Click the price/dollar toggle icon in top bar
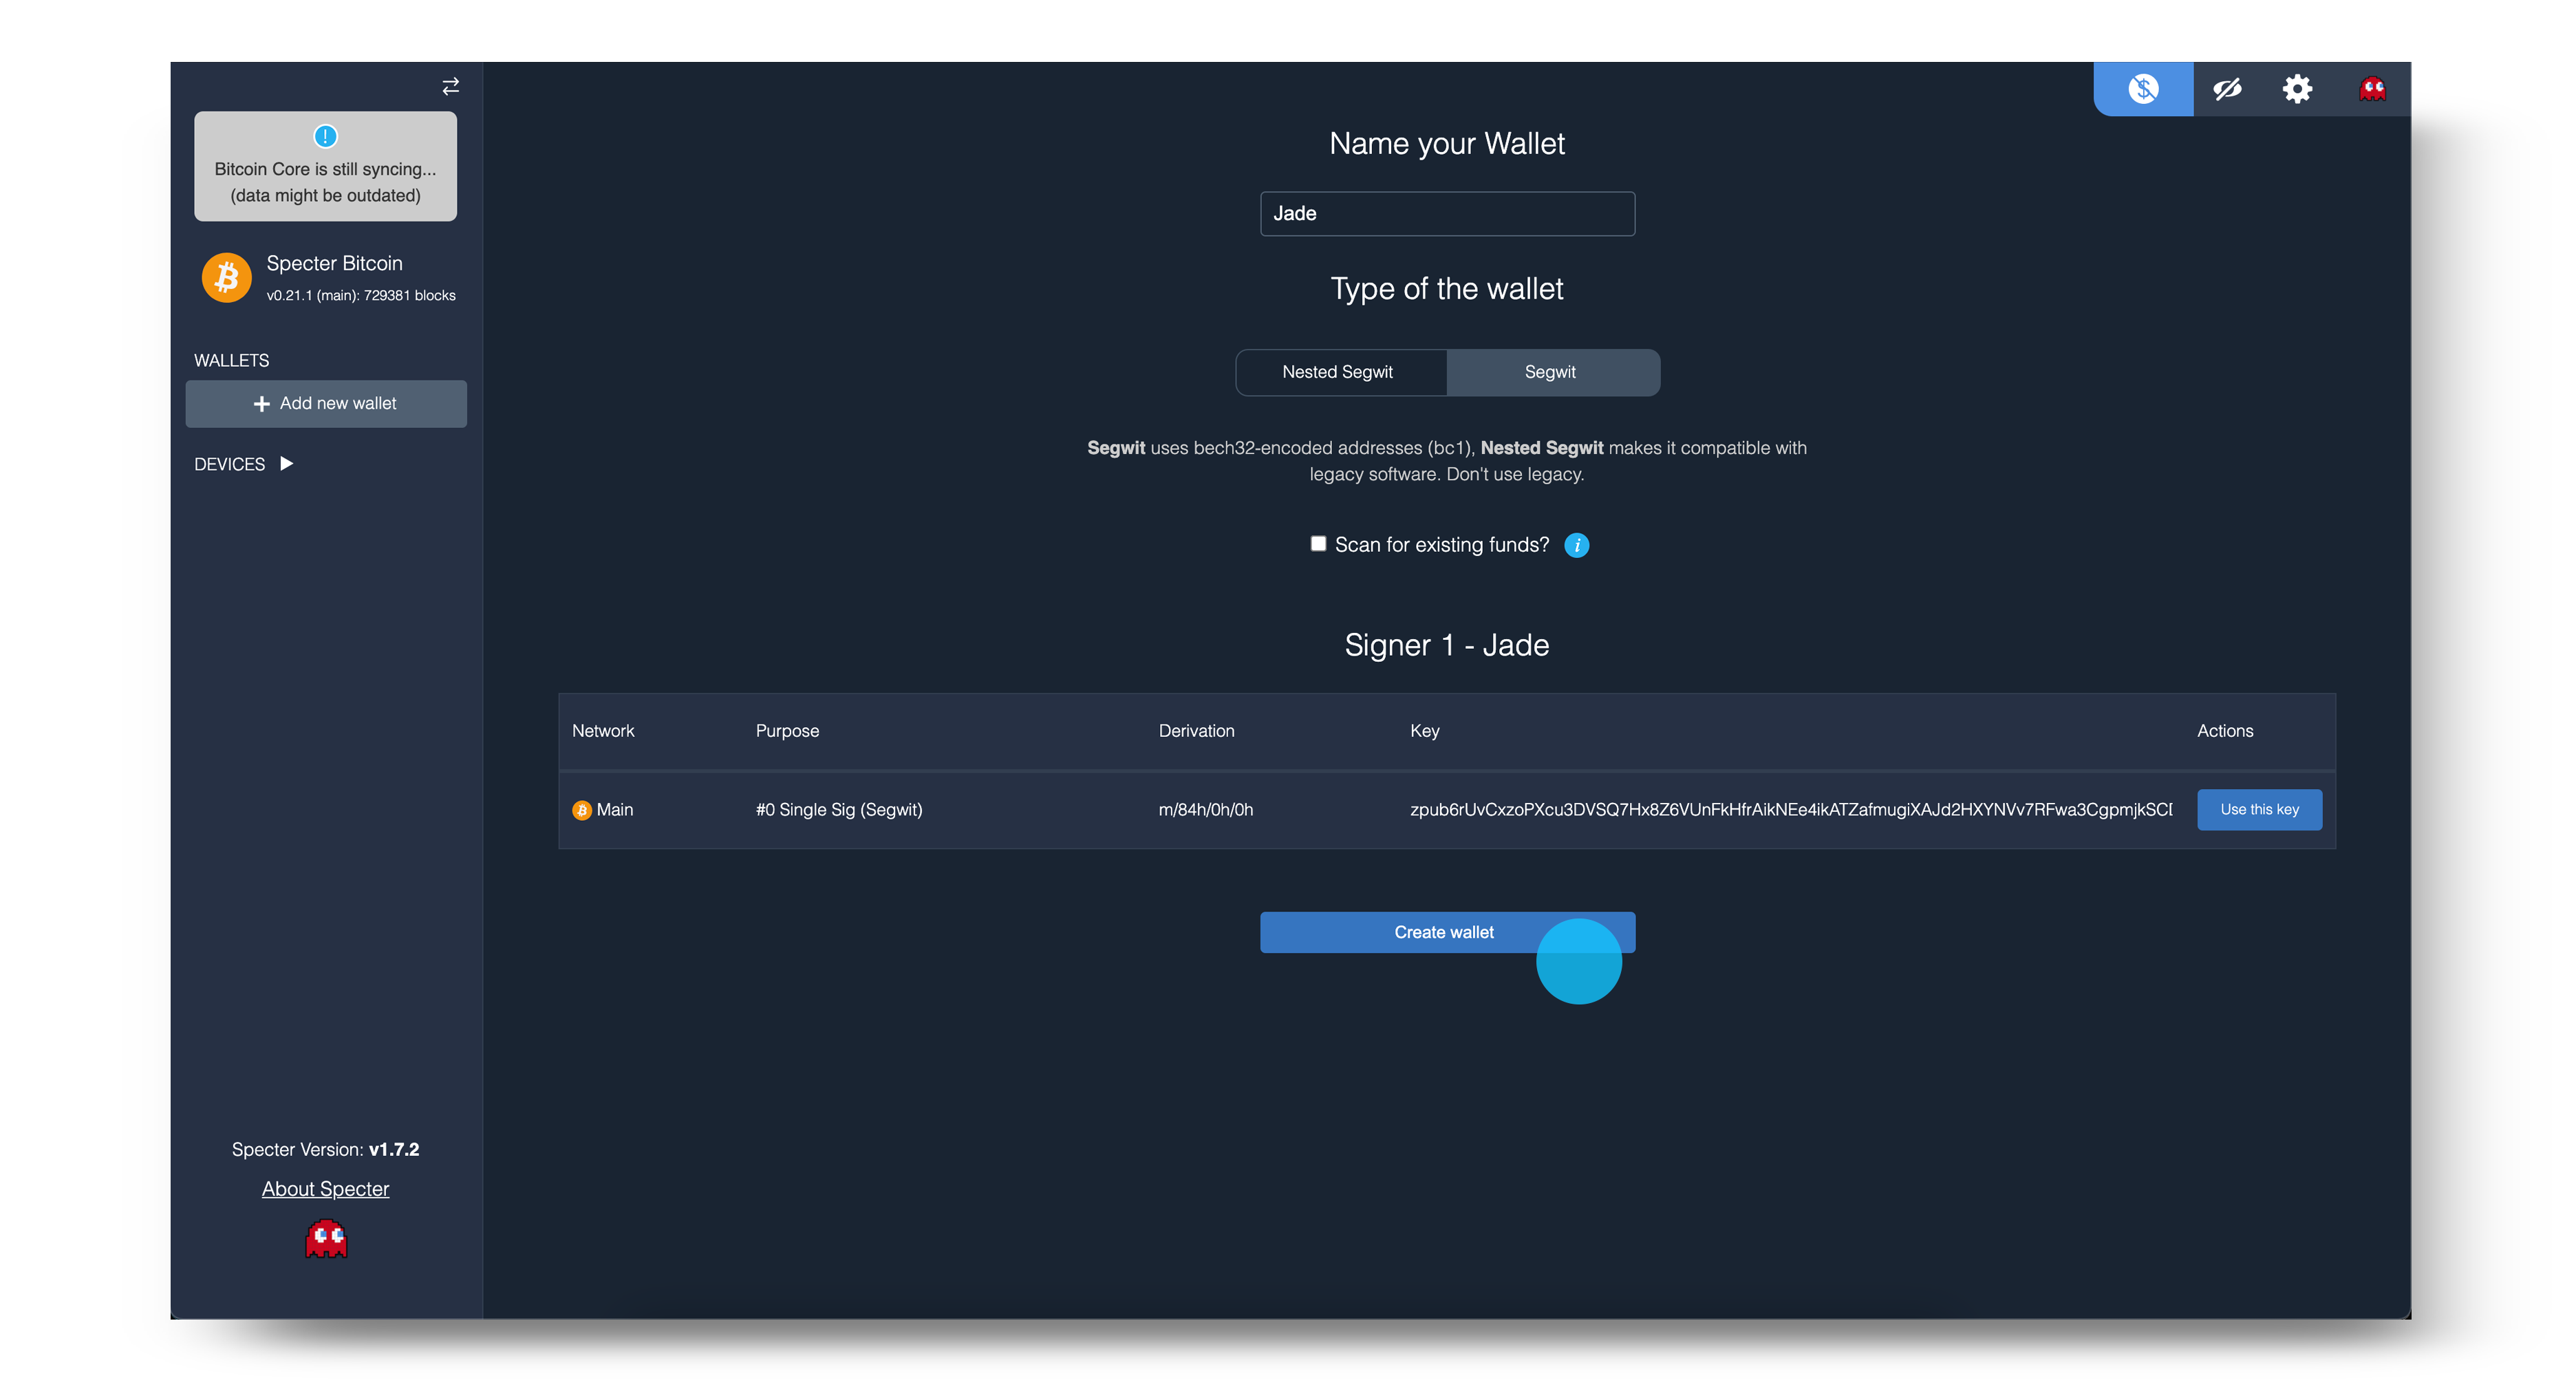The width and height of the screenshot is (2576, 1387). pyautogui.click(x=2142, y=89)
